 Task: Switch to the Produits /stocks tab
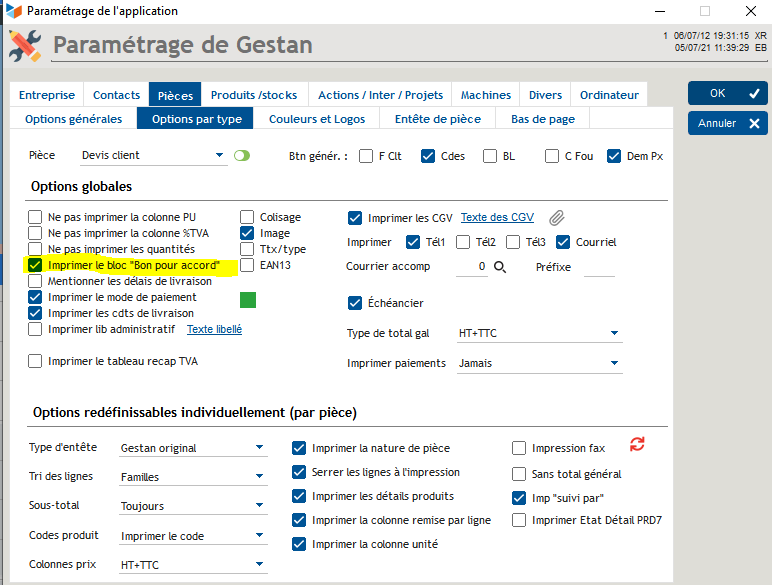(x=254, y=95)
